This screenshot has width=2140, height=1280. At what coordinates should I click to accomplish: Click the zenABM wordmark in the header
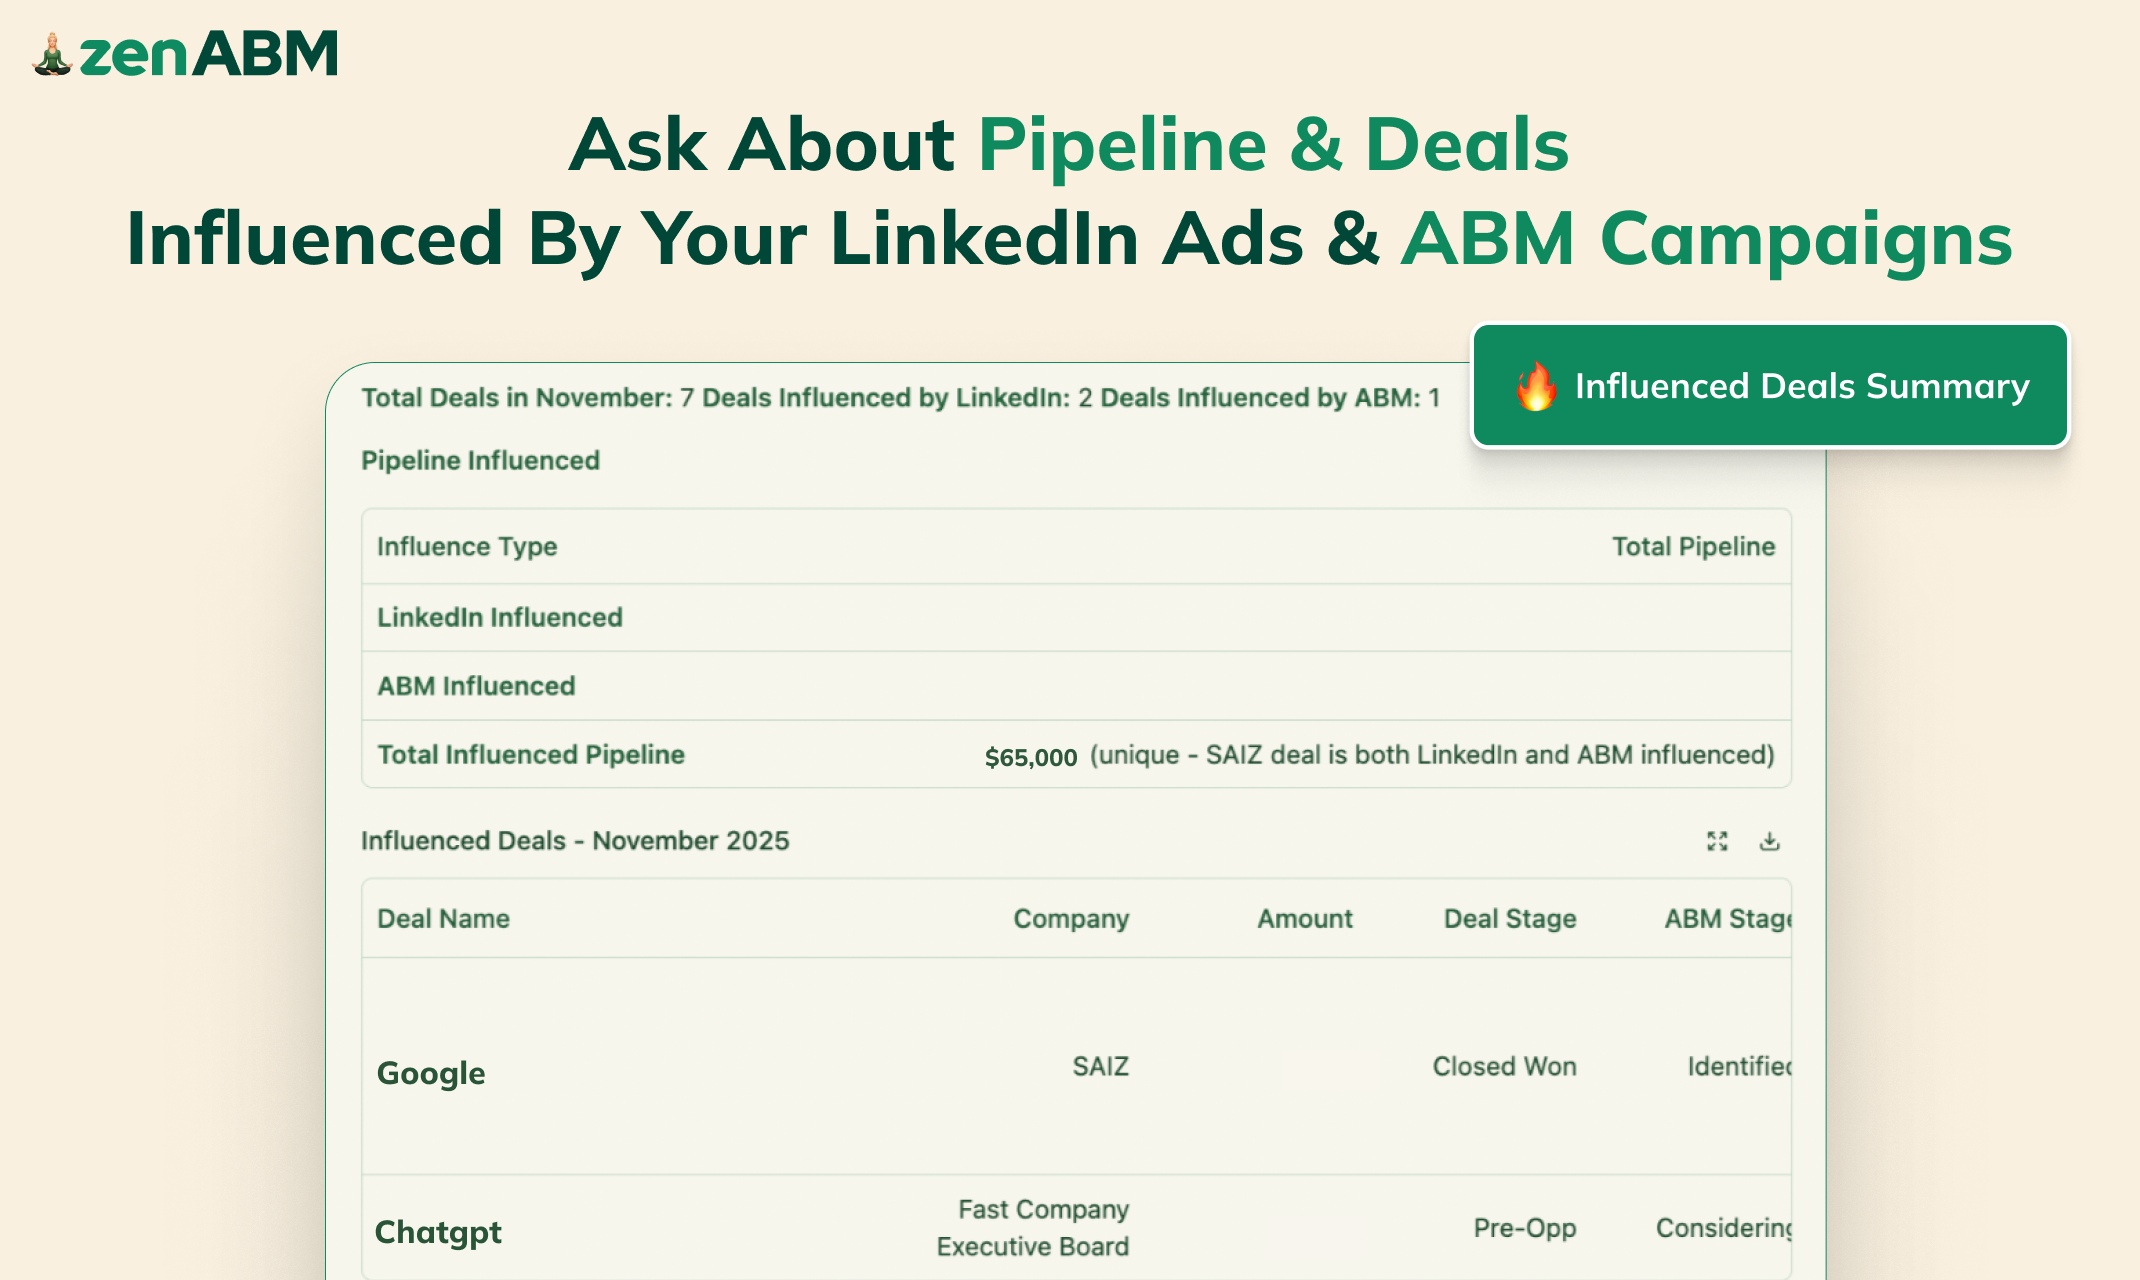(210, 55)
